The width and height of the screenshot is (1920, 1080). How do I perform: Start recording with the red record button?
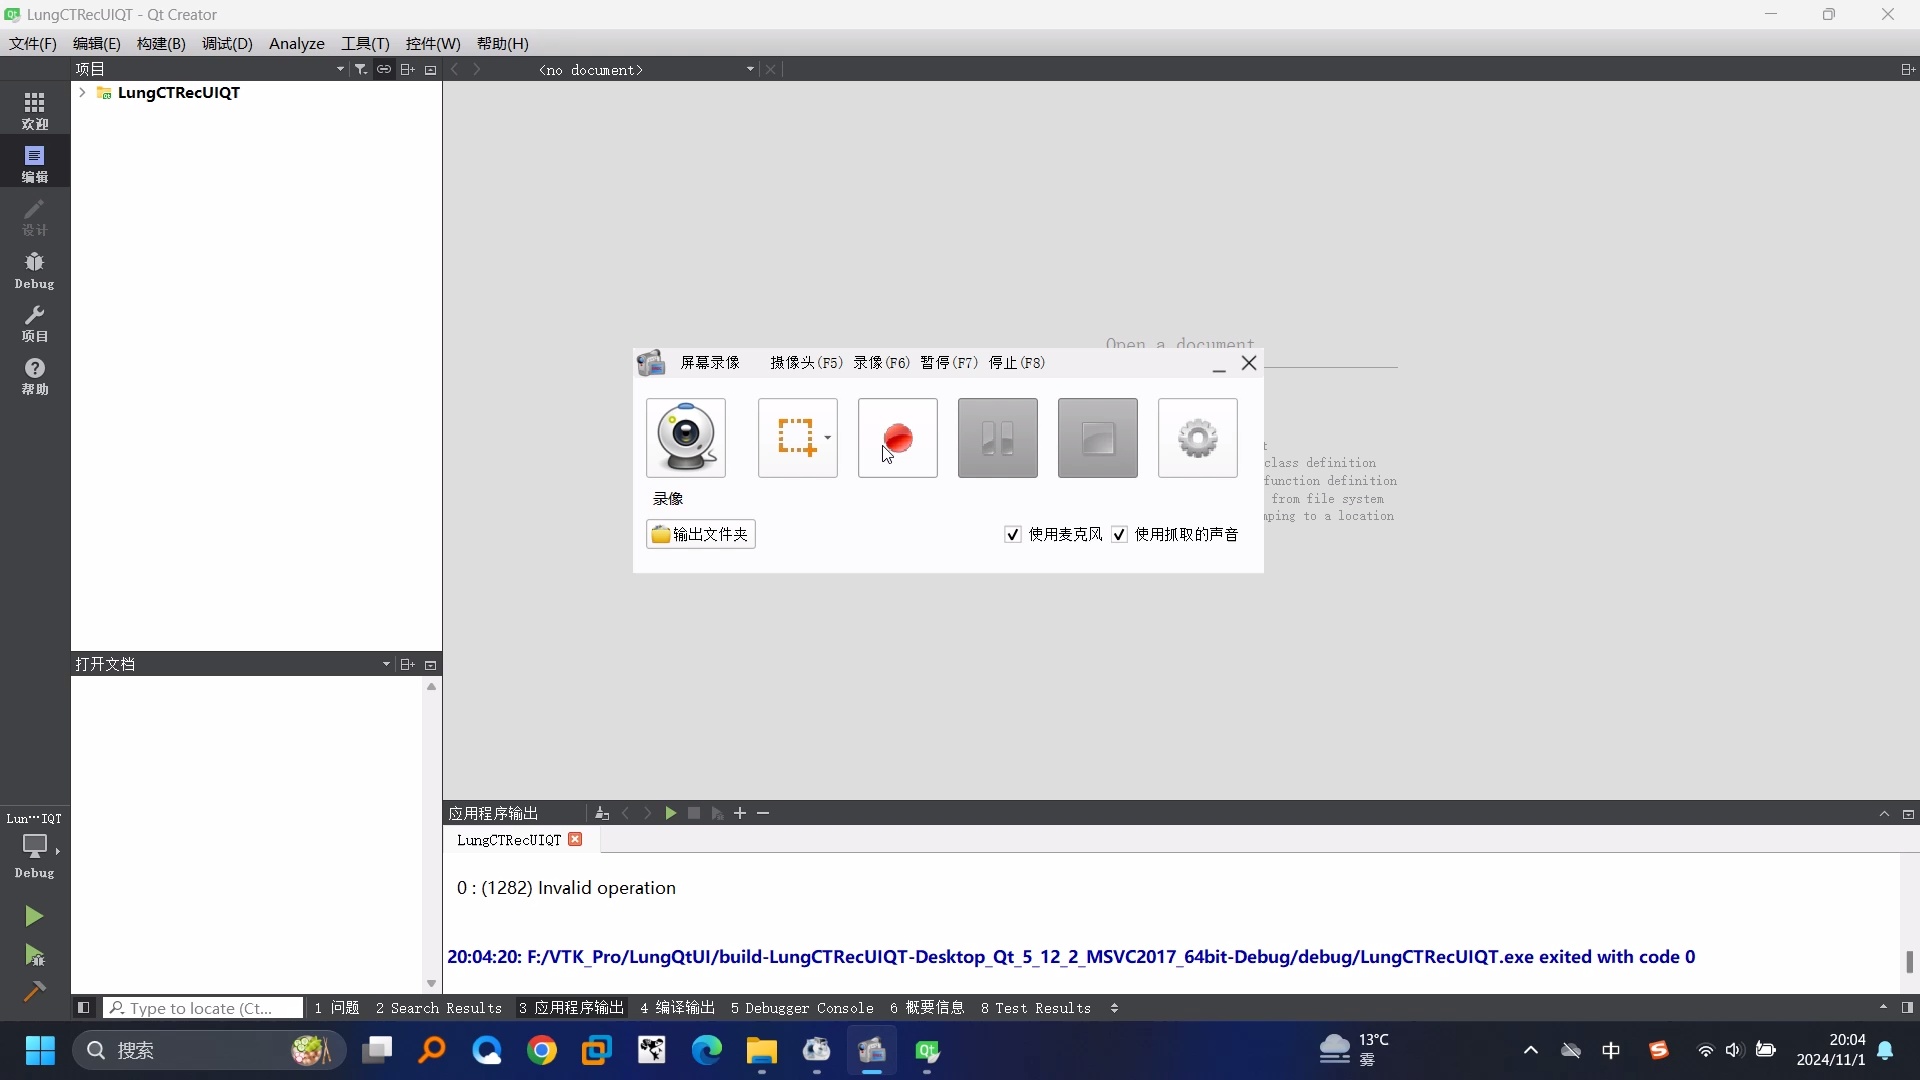point(897,438)
